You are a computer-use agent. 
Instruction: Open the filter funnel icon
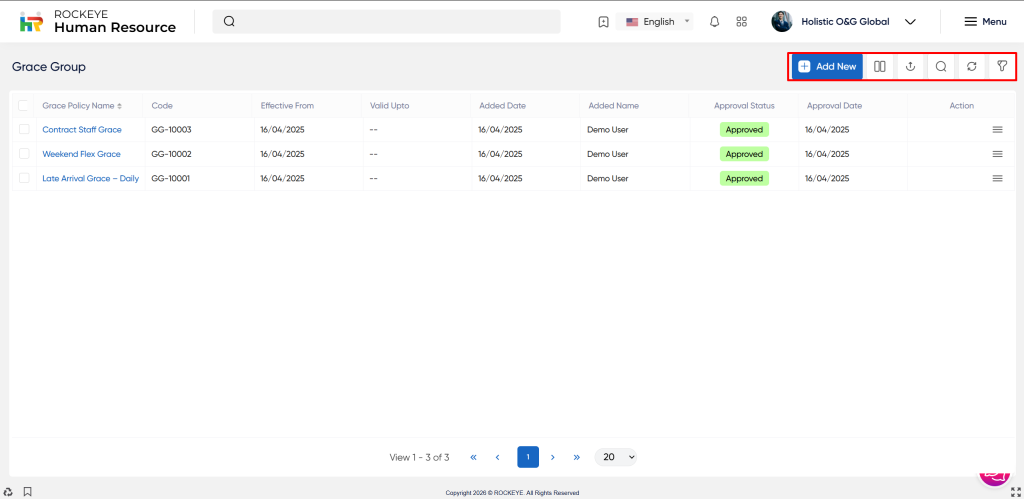click(1001, 67)
